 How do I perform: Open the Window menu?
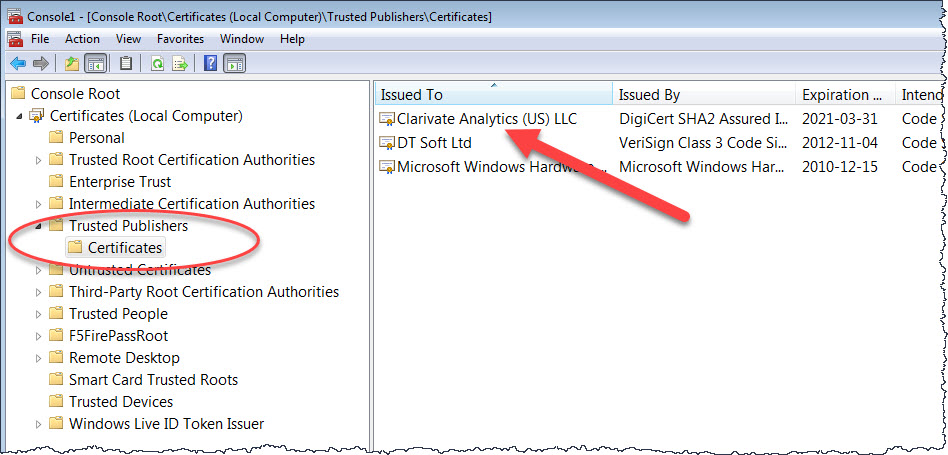(242, 39)
